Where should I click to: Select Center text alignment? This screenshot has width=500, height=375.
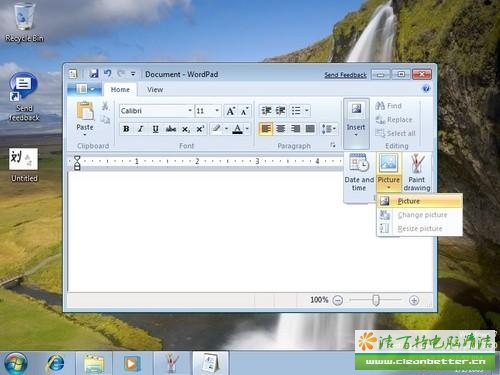(x=281, y=129)
